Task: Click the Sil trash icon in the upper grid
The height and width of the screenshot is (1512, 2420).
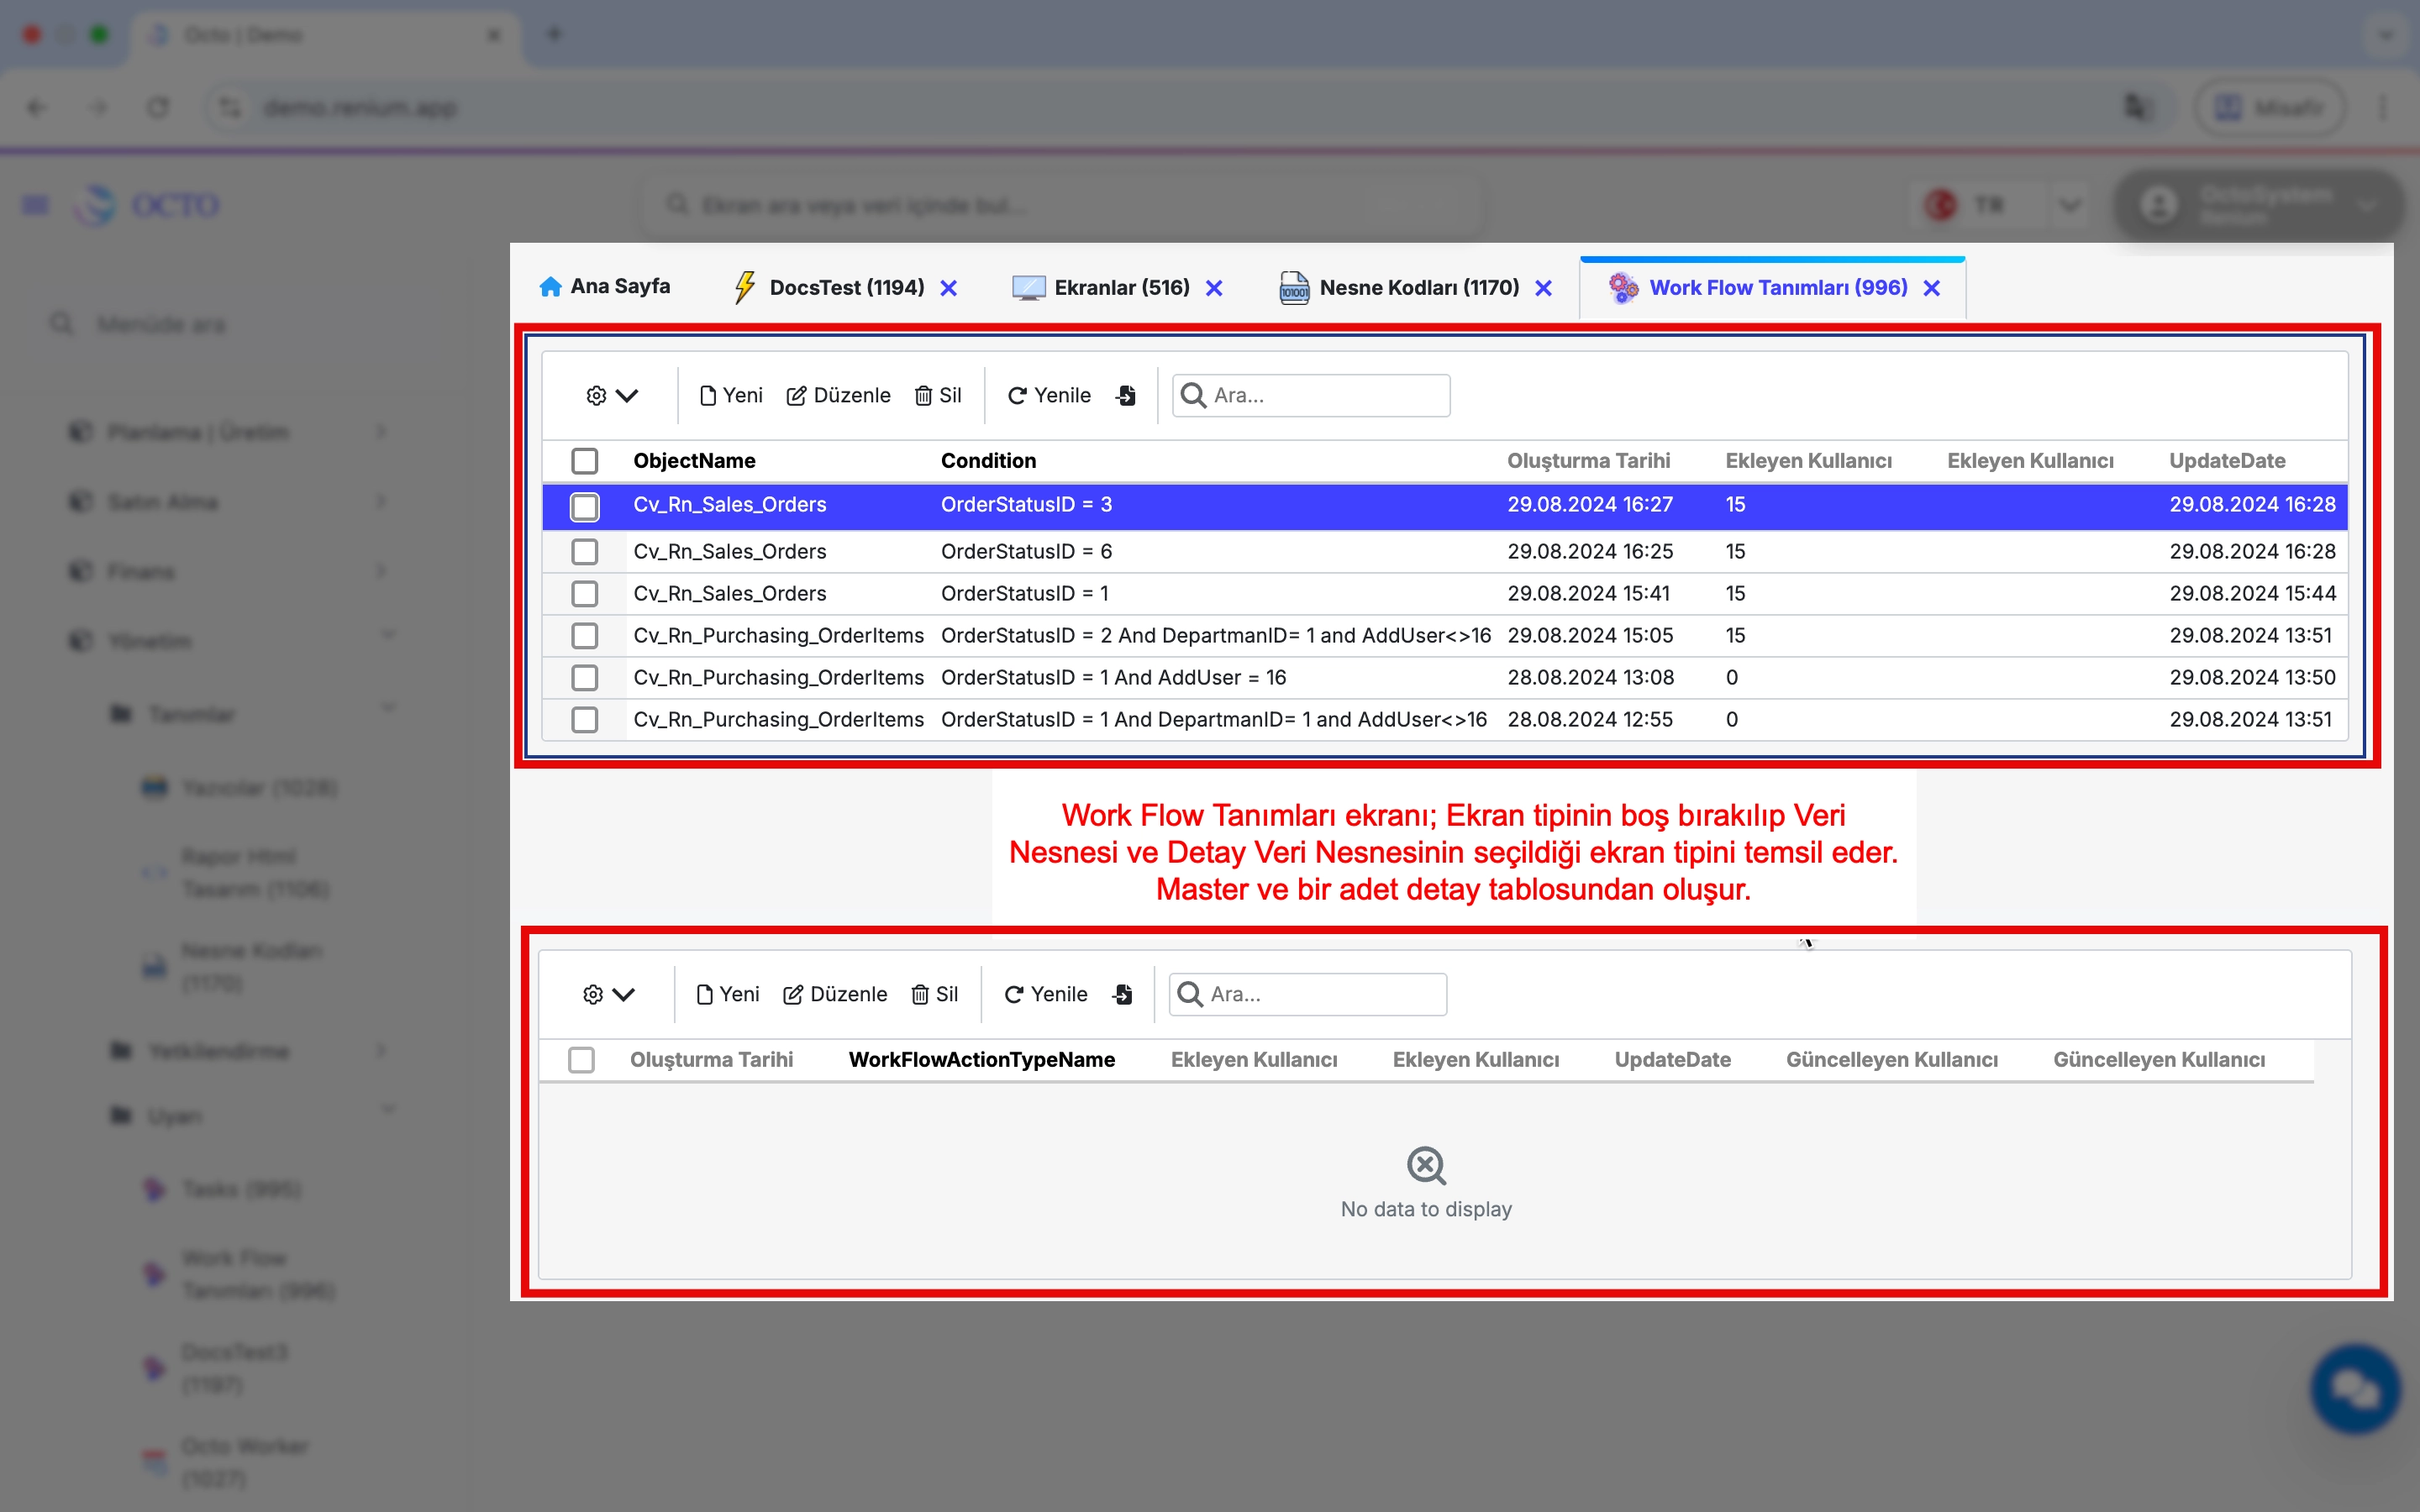Action: point(923,396)
